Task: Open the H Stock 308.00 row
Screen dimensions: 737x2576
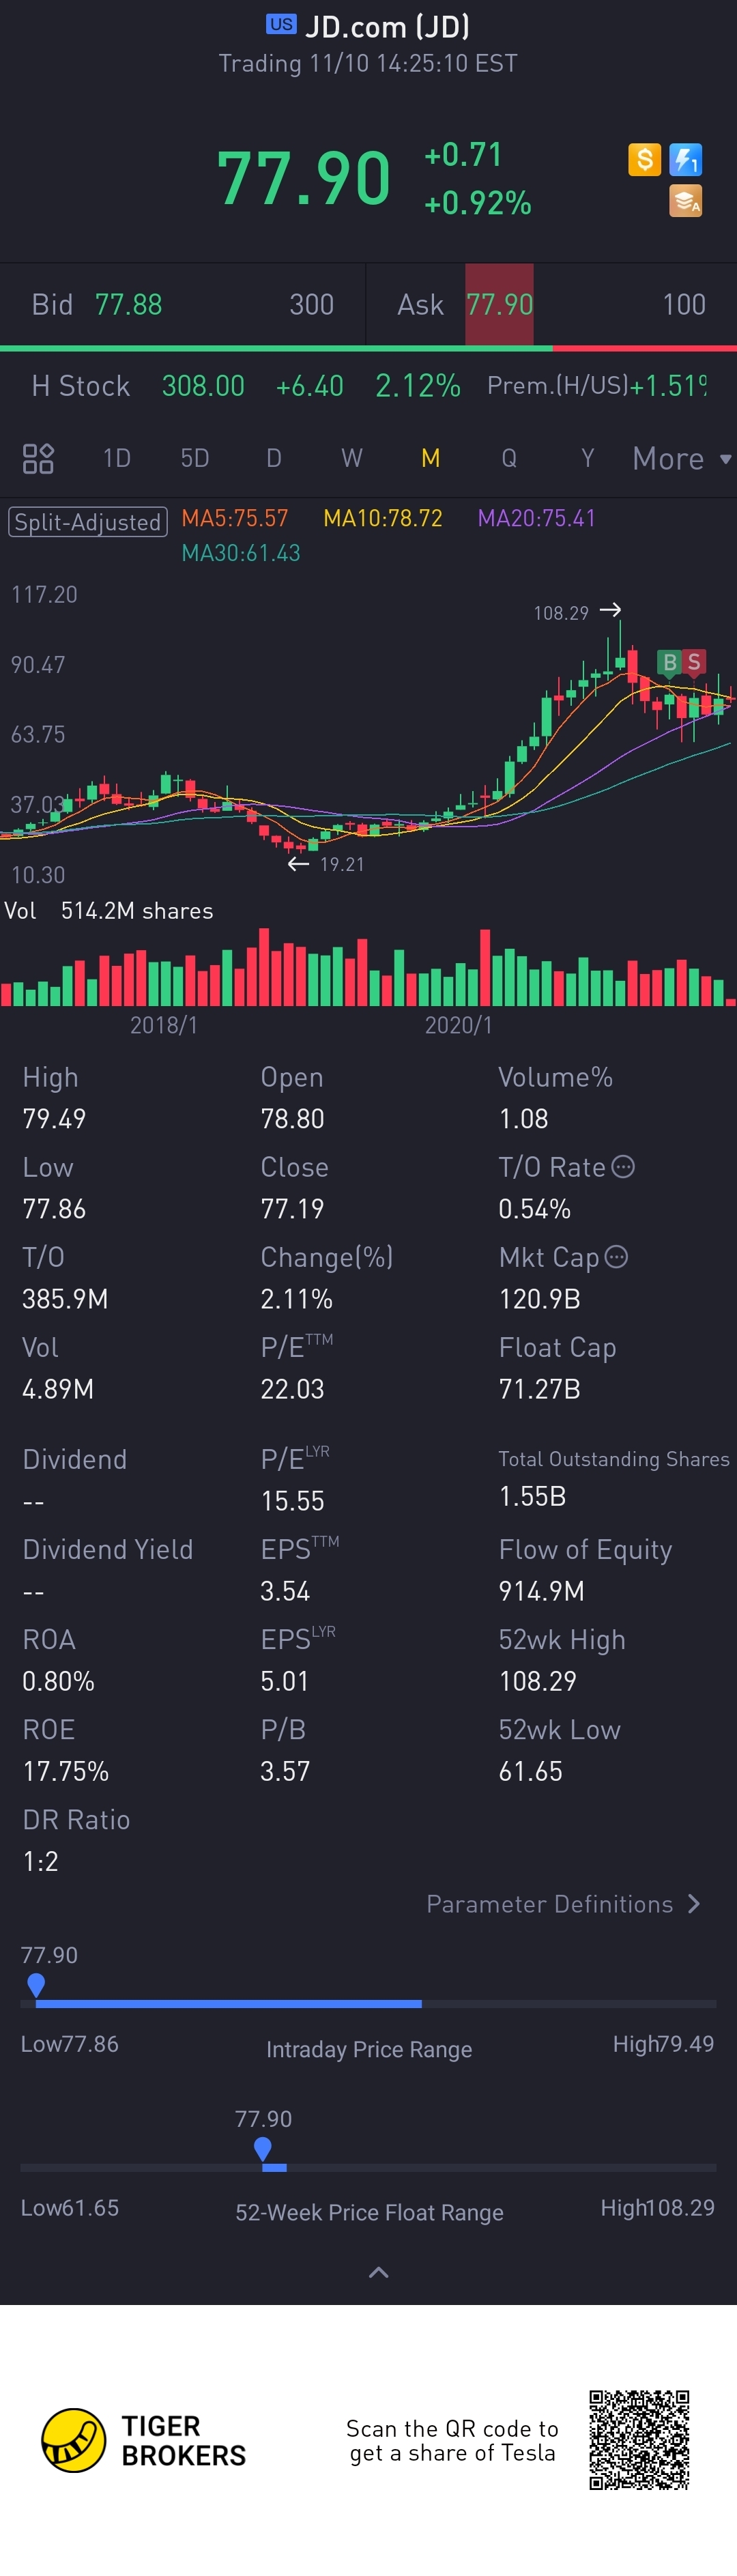Action: point(368,386)
